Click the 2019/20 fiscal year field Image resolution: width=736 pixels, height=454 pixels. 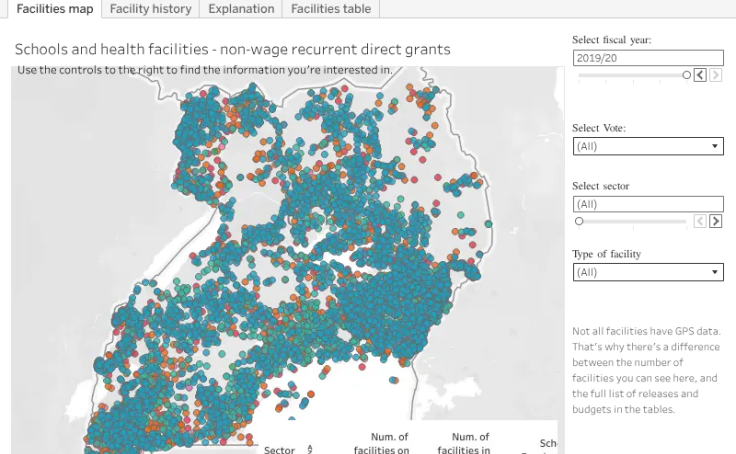[x=648, y=58]
